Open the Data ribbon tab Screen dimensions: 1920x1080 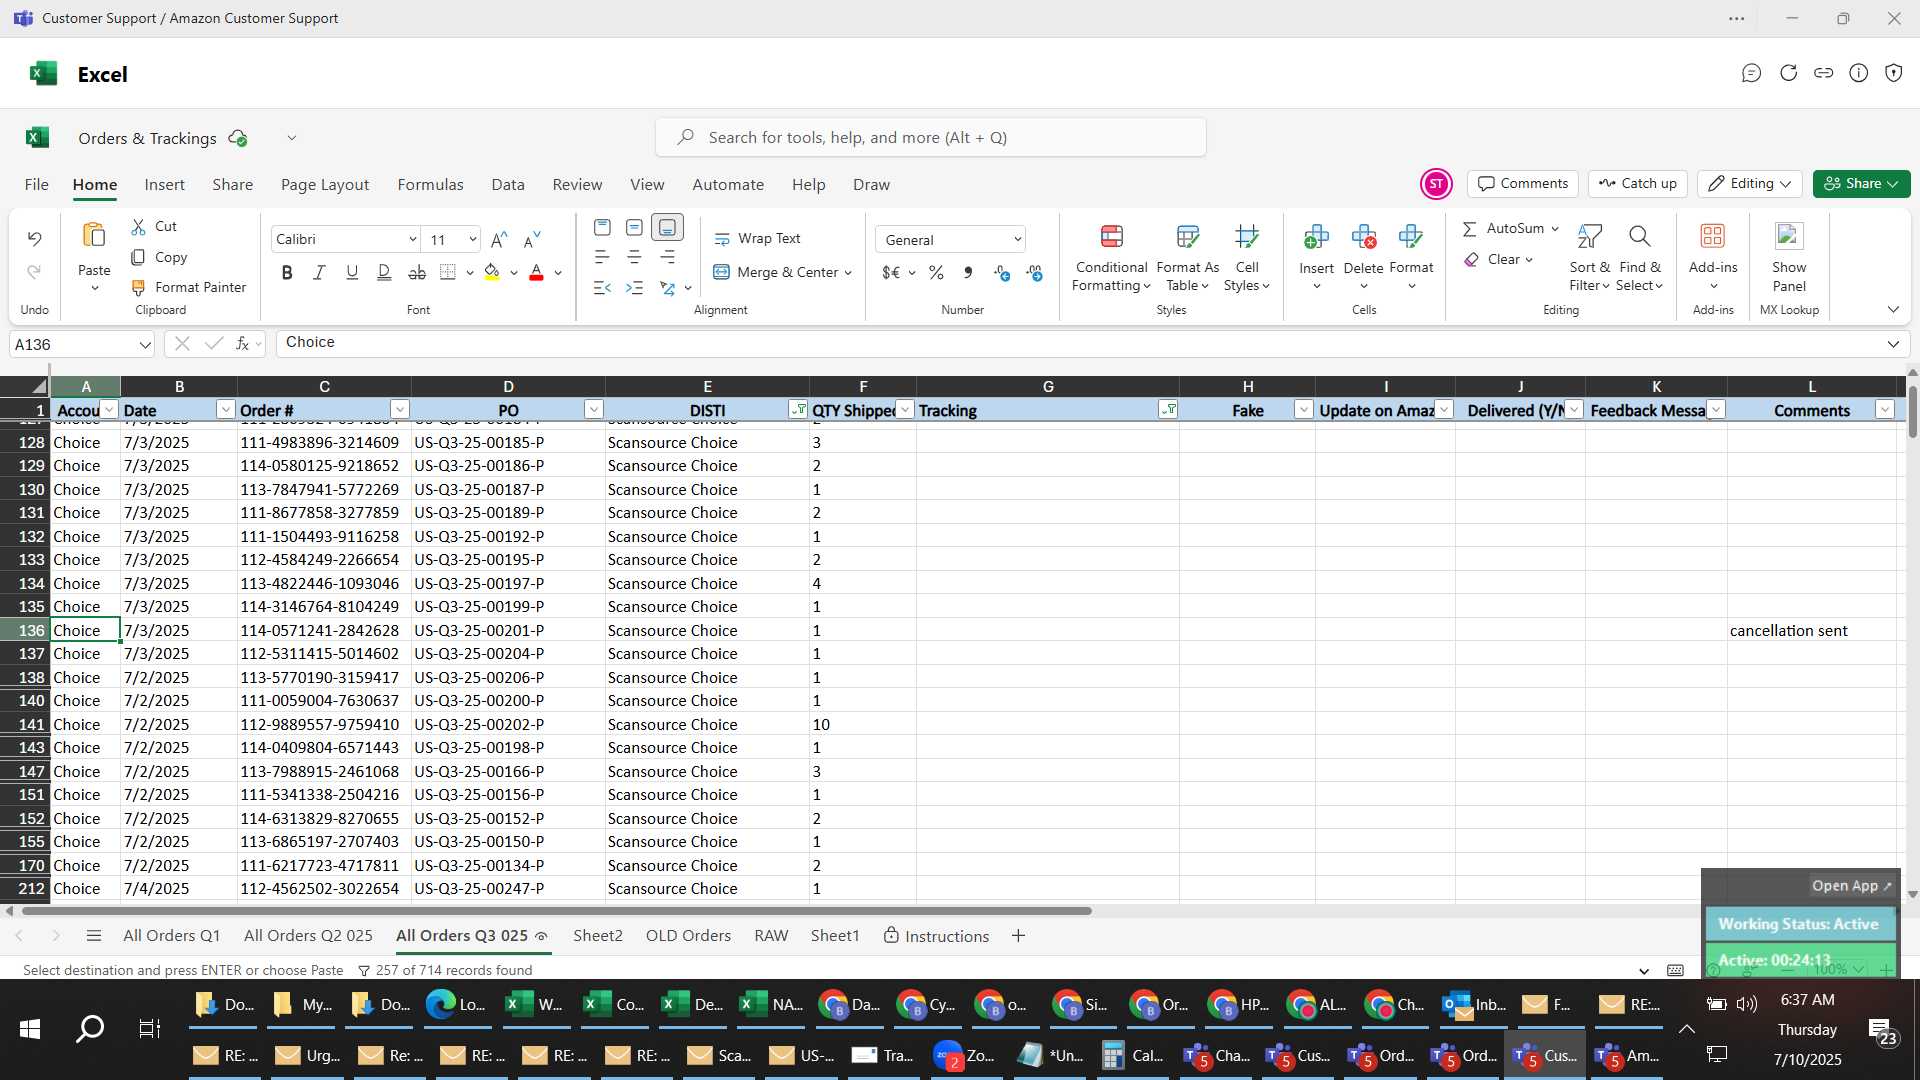pyautogui.click(x=507, y=185)
